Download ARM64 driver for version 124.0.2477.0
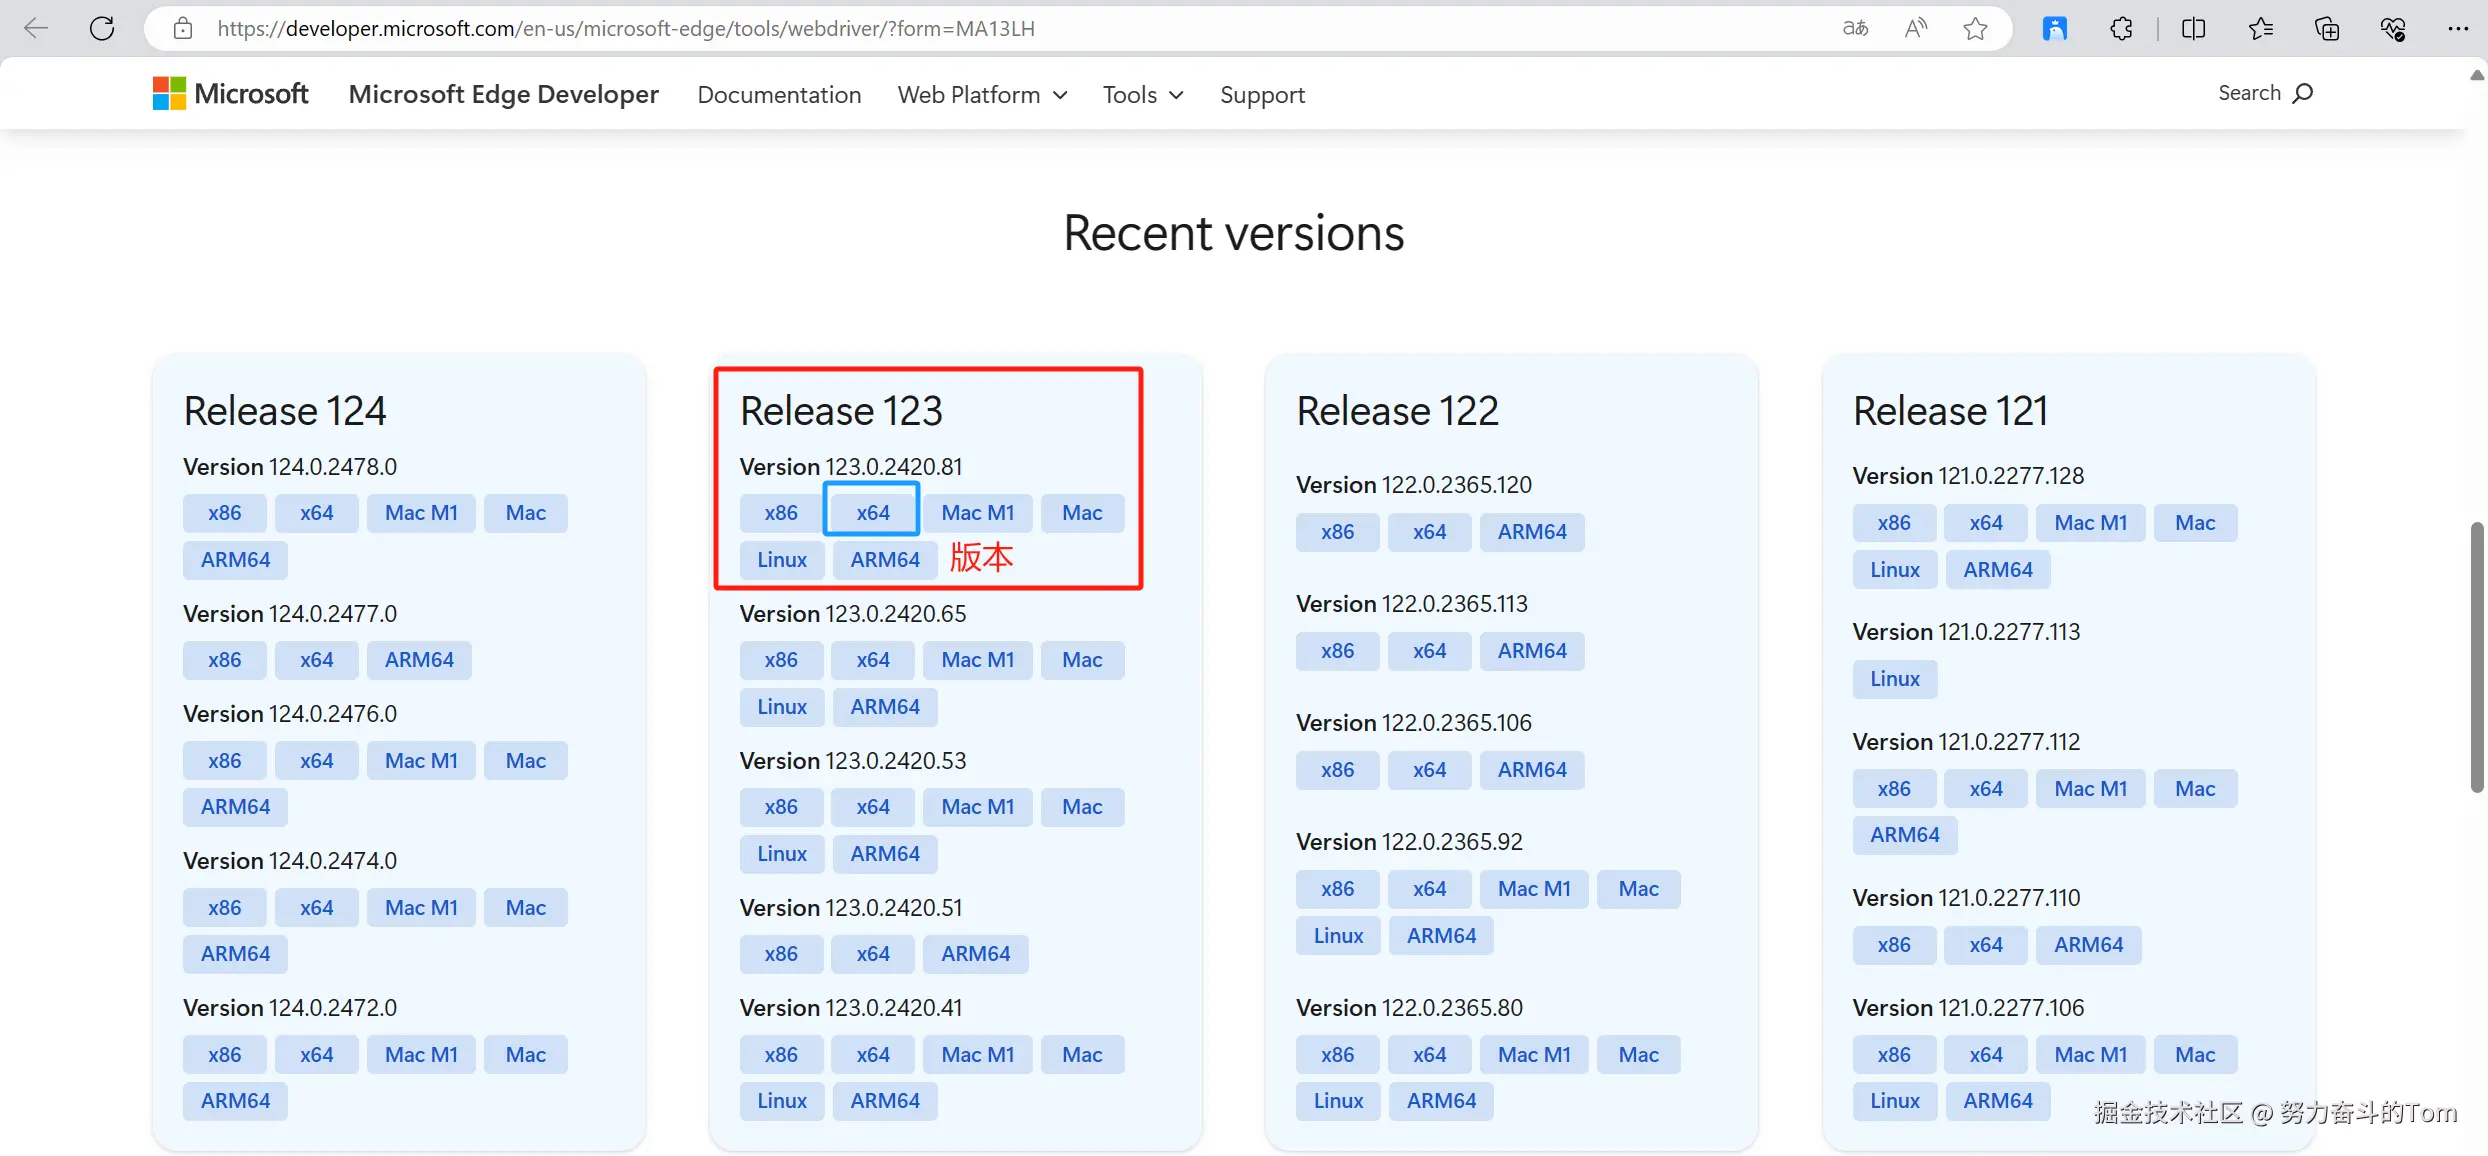The width and height of the screenshot is (2488, 1156). (419, 660)
